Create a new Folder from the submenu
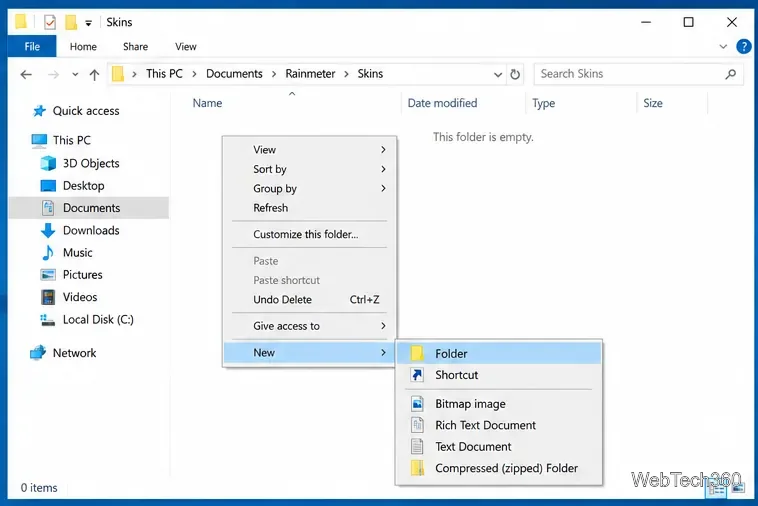 pos(499,354)
